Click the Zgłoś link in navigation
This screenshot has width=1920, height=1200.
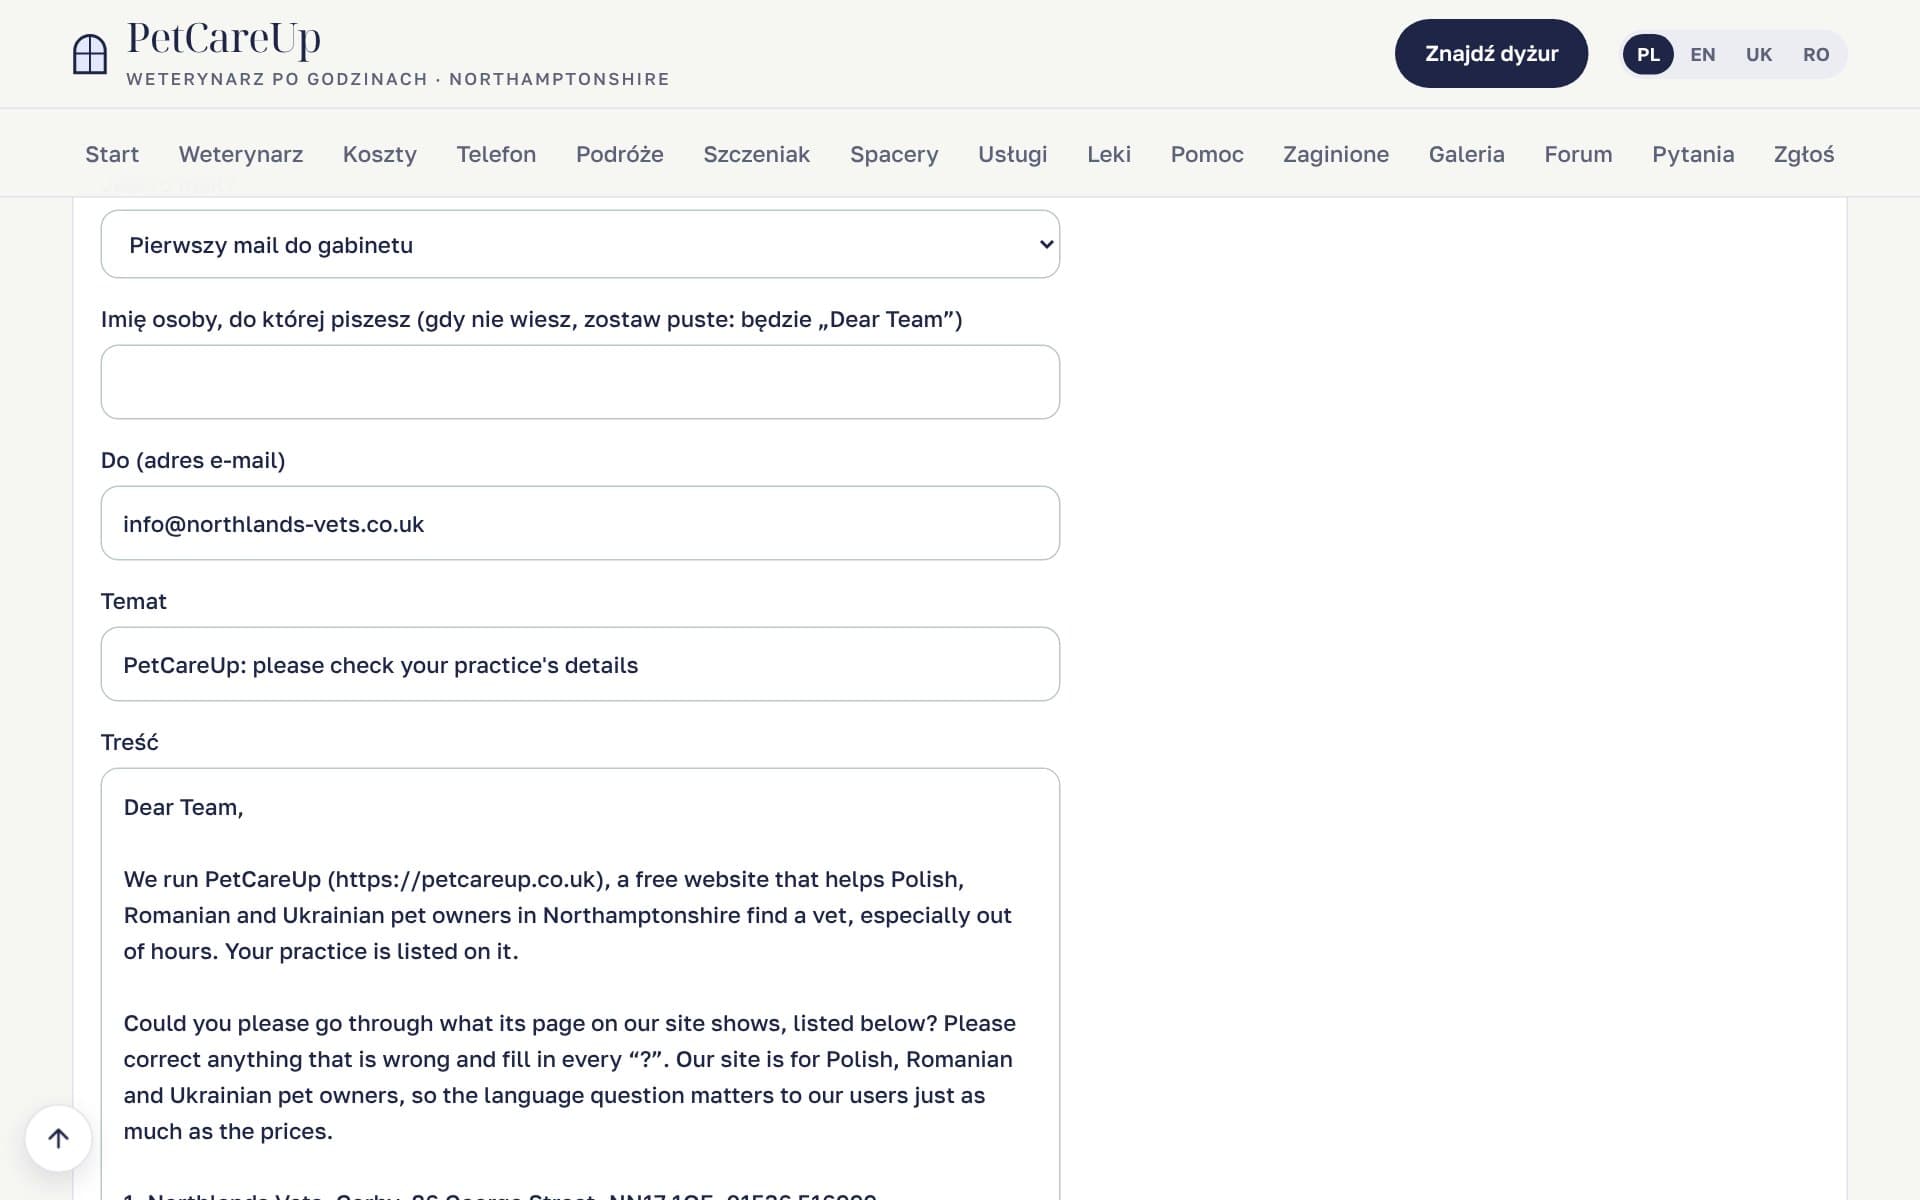pyautogui.click(x=1804, y=154)
